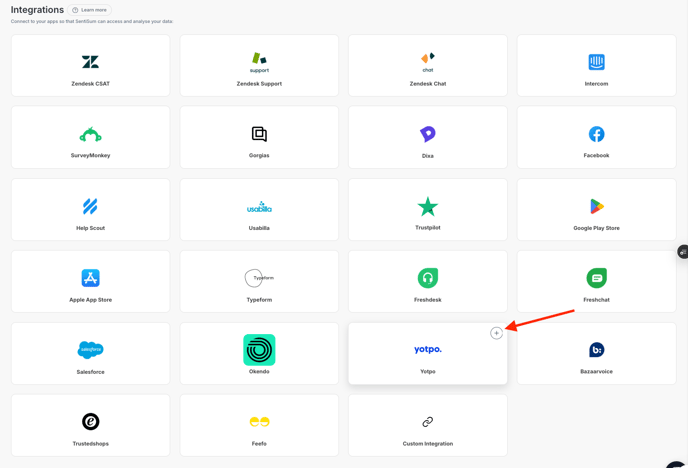Open the Learn more link

90,10
